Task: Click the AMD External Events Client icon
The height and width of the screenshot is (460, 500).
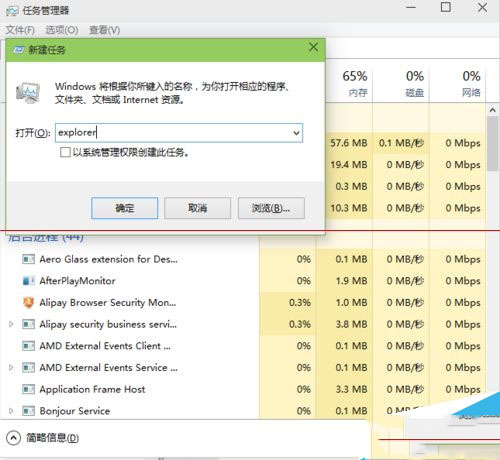Action: point(28,346)
